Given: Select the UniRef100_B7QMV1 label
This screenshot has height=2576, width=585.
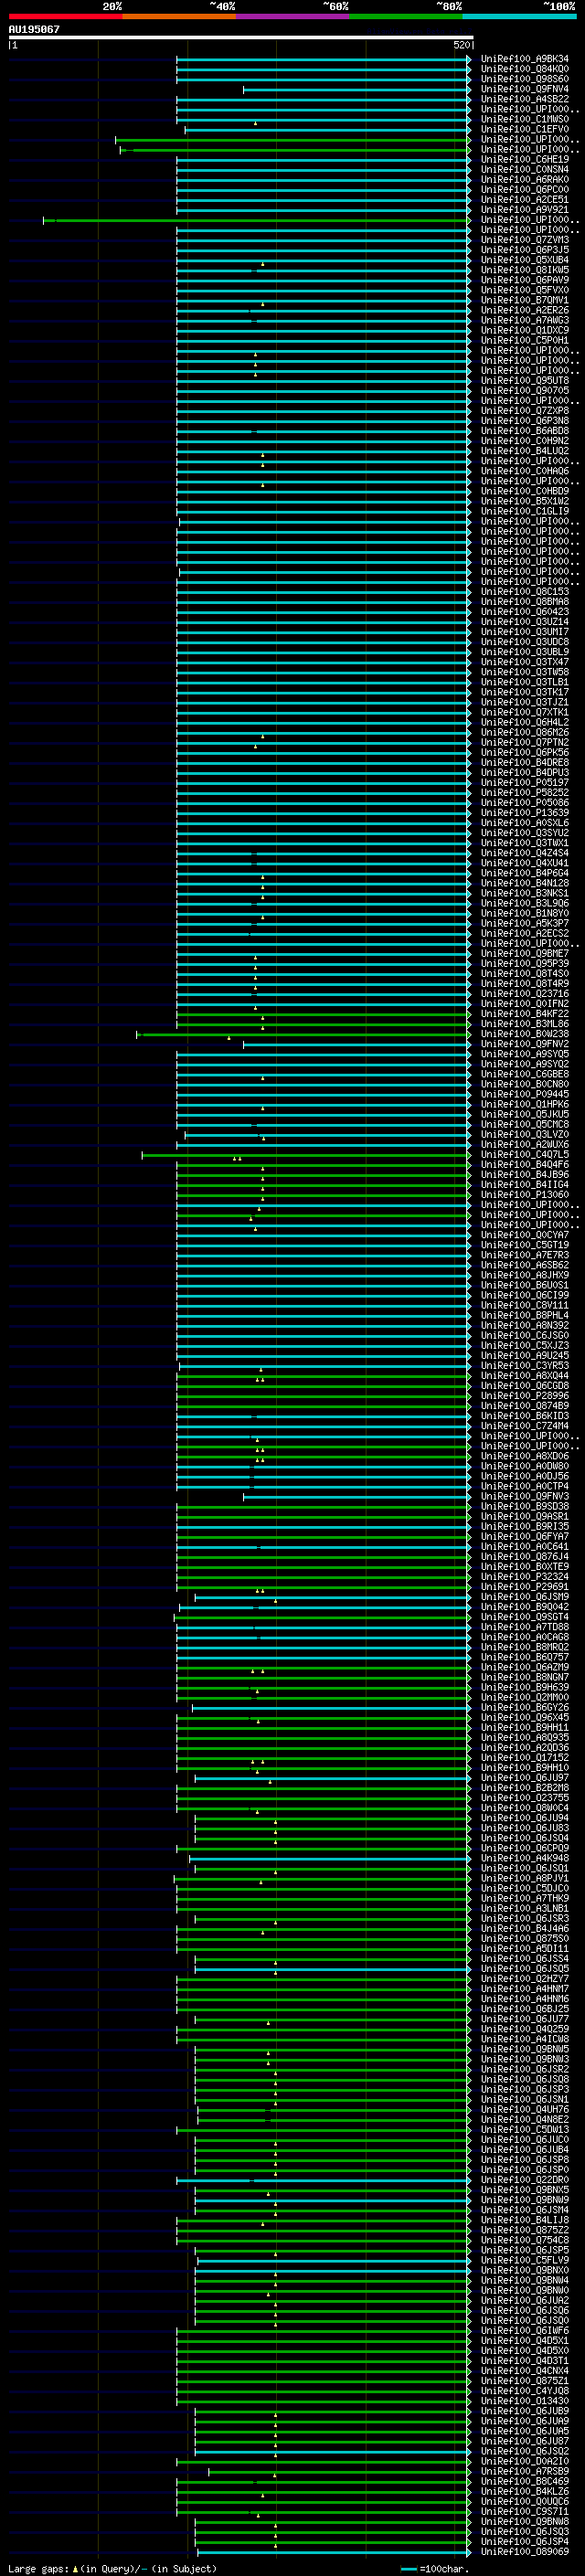Looking at the screenshot, I should click(x=525, y=300).
